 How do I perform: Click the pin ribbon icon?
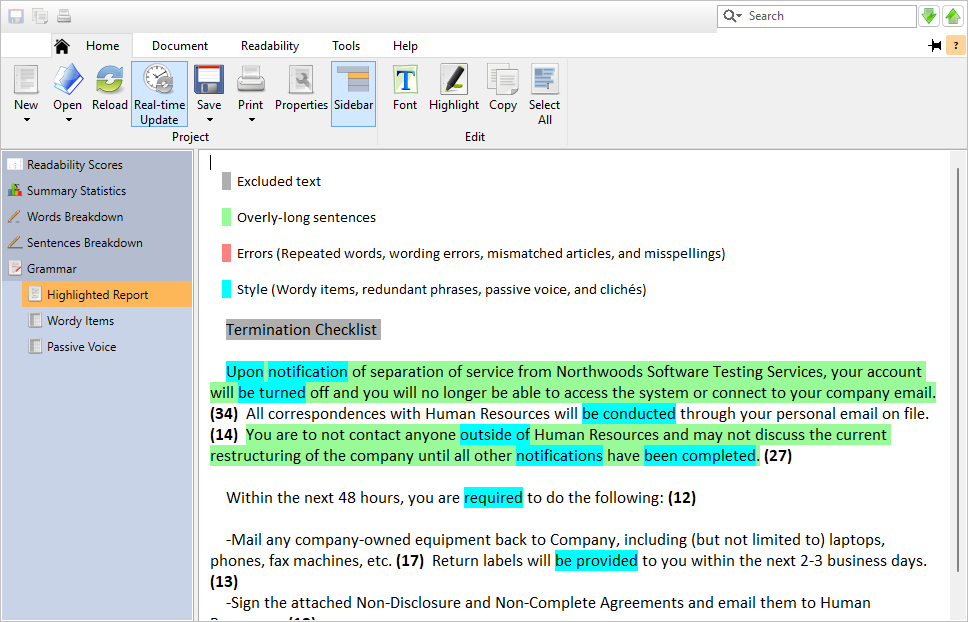coord(935,46)
